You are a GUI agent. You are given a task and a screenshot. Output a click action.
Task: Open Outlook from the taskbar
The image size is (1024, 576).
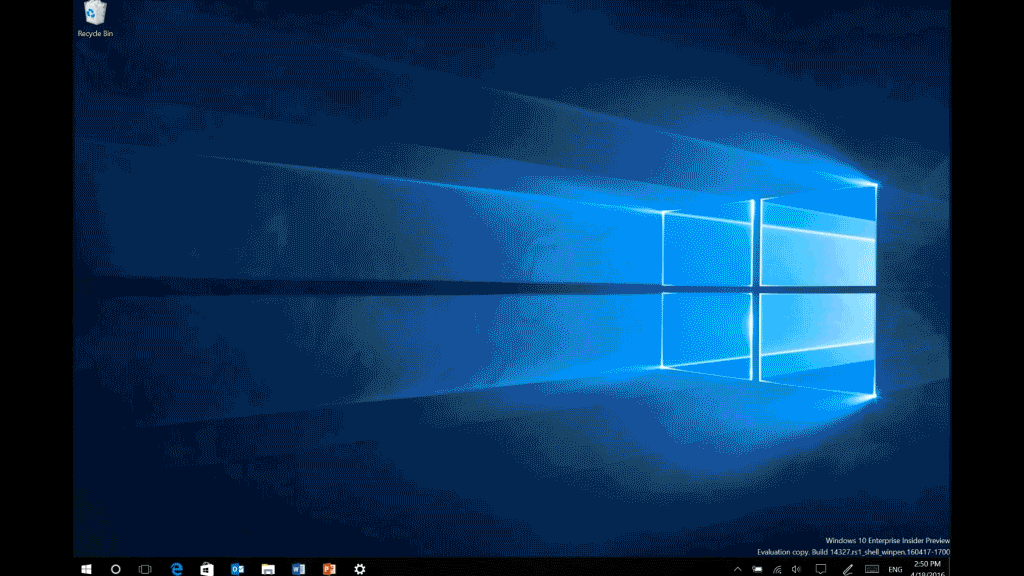click(237, 568)
